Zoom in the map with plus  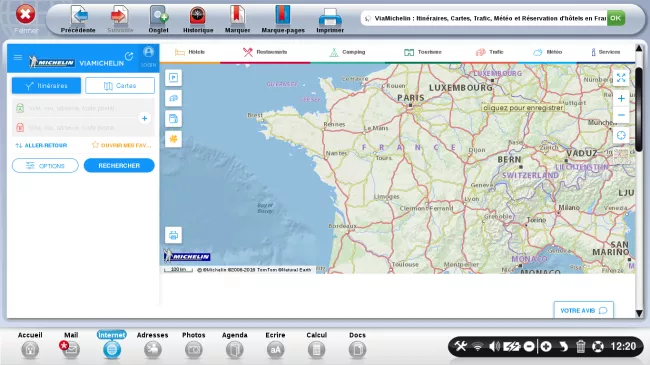click(x=621, y=99)
